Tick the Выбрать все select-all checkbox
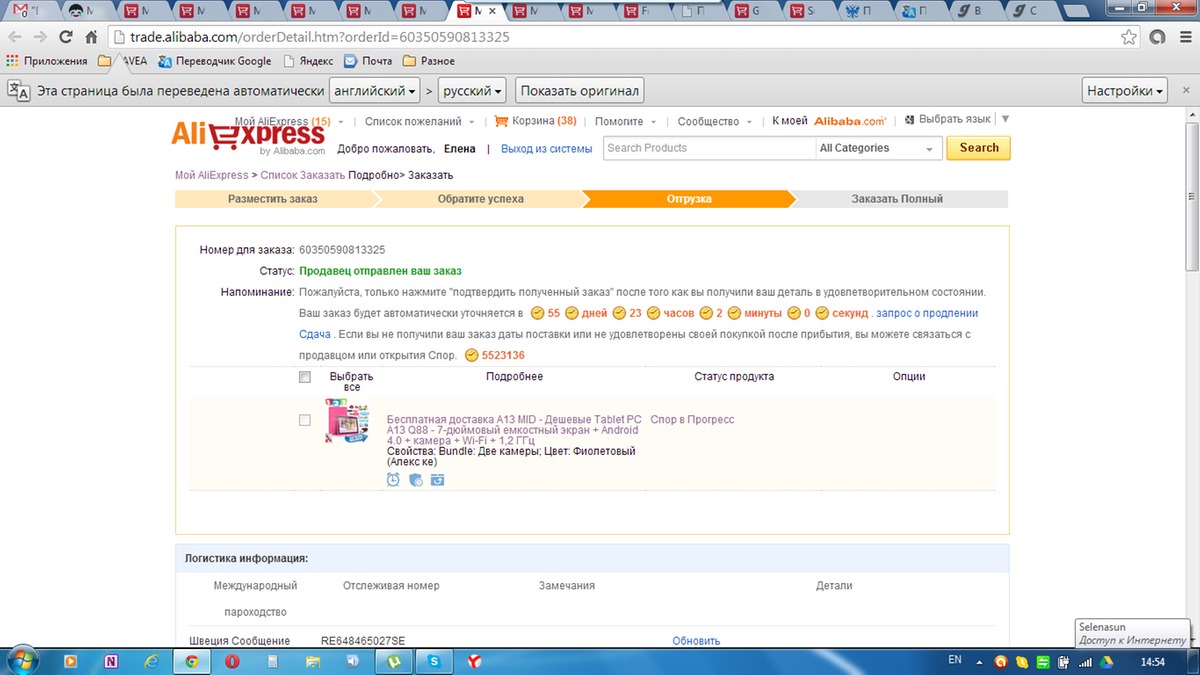 coord(305,377)
